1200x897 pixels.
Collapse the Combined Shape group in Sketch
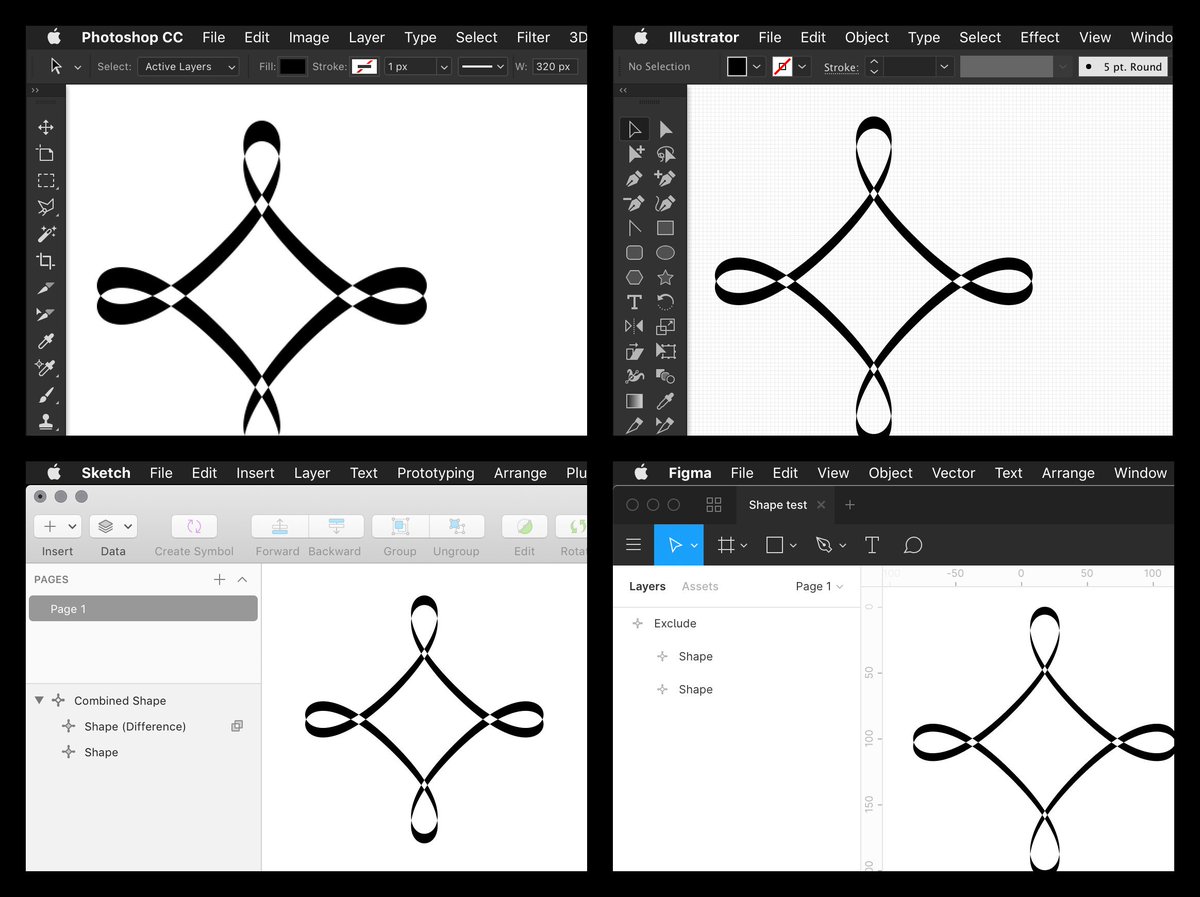click(39, 700)
